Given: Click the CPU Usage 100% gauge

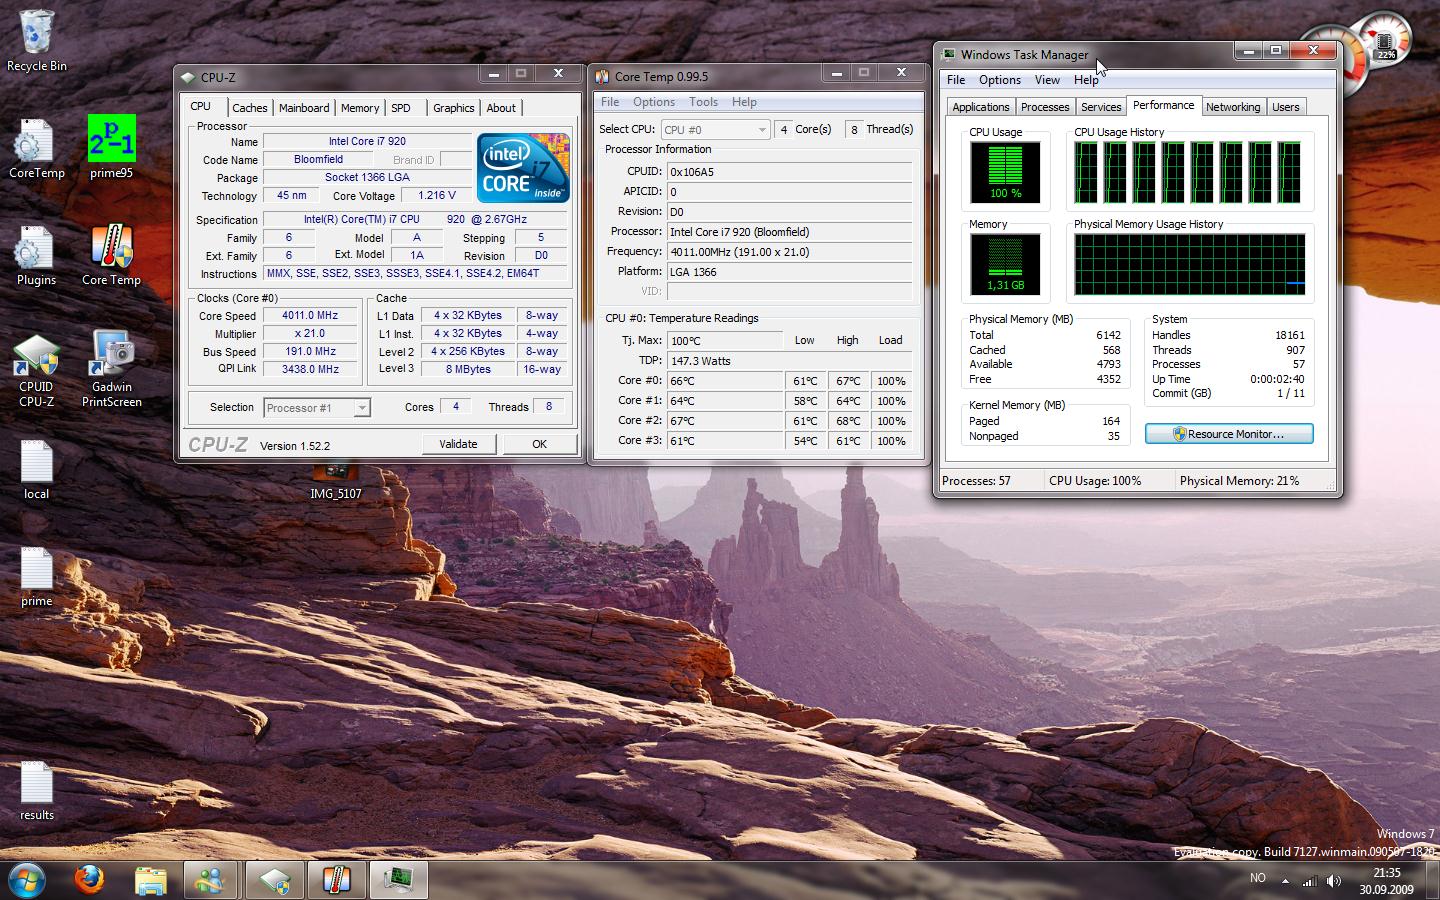Looking at the screenshot, I should 1006,171.
